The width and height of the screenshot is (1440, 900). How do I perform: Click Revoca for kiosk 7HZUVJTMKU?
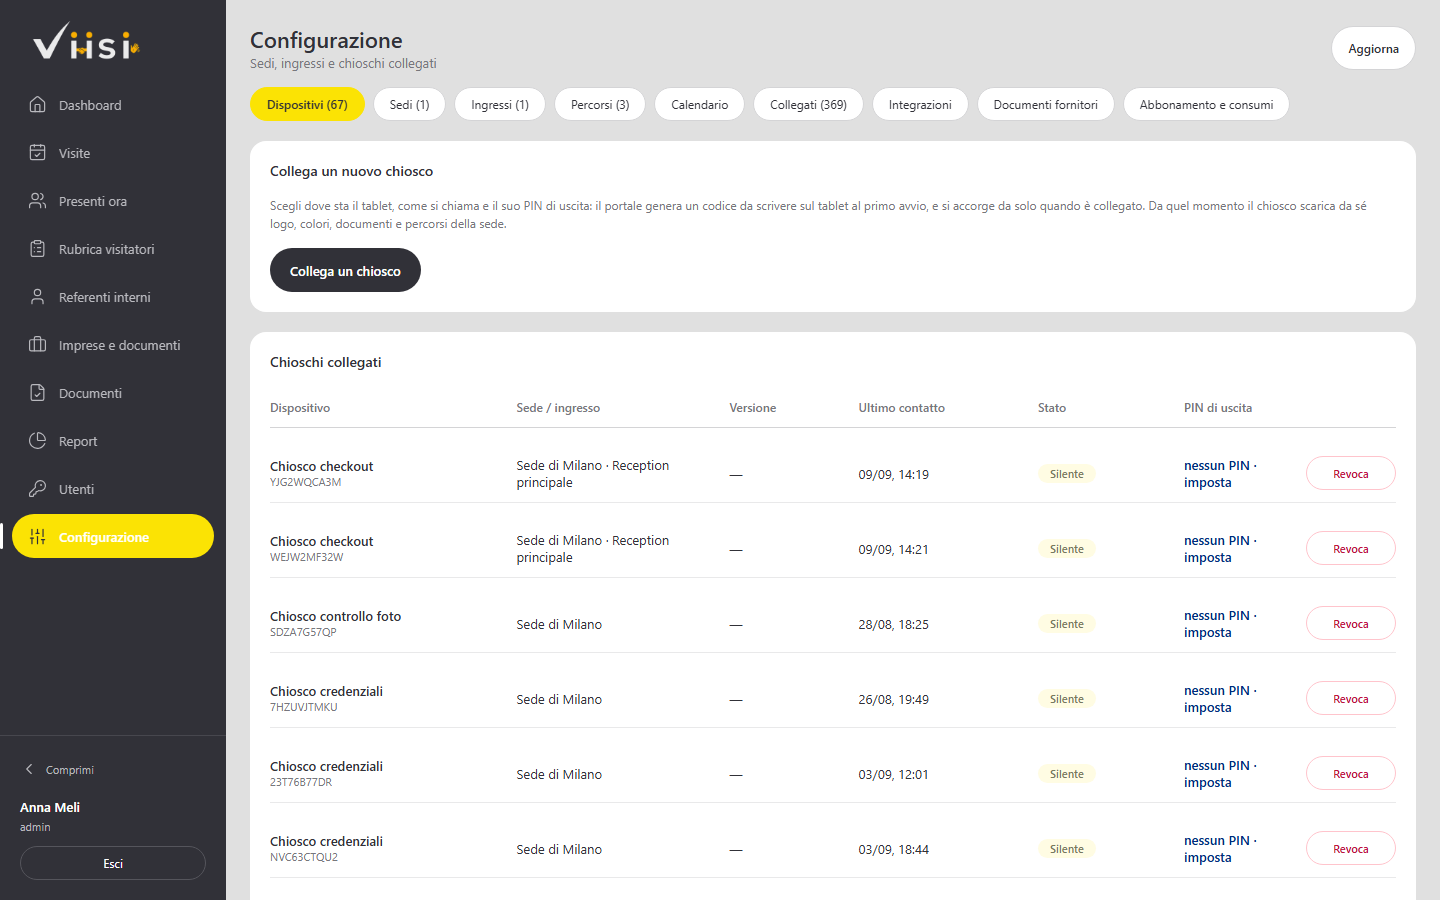point(1350,698)
